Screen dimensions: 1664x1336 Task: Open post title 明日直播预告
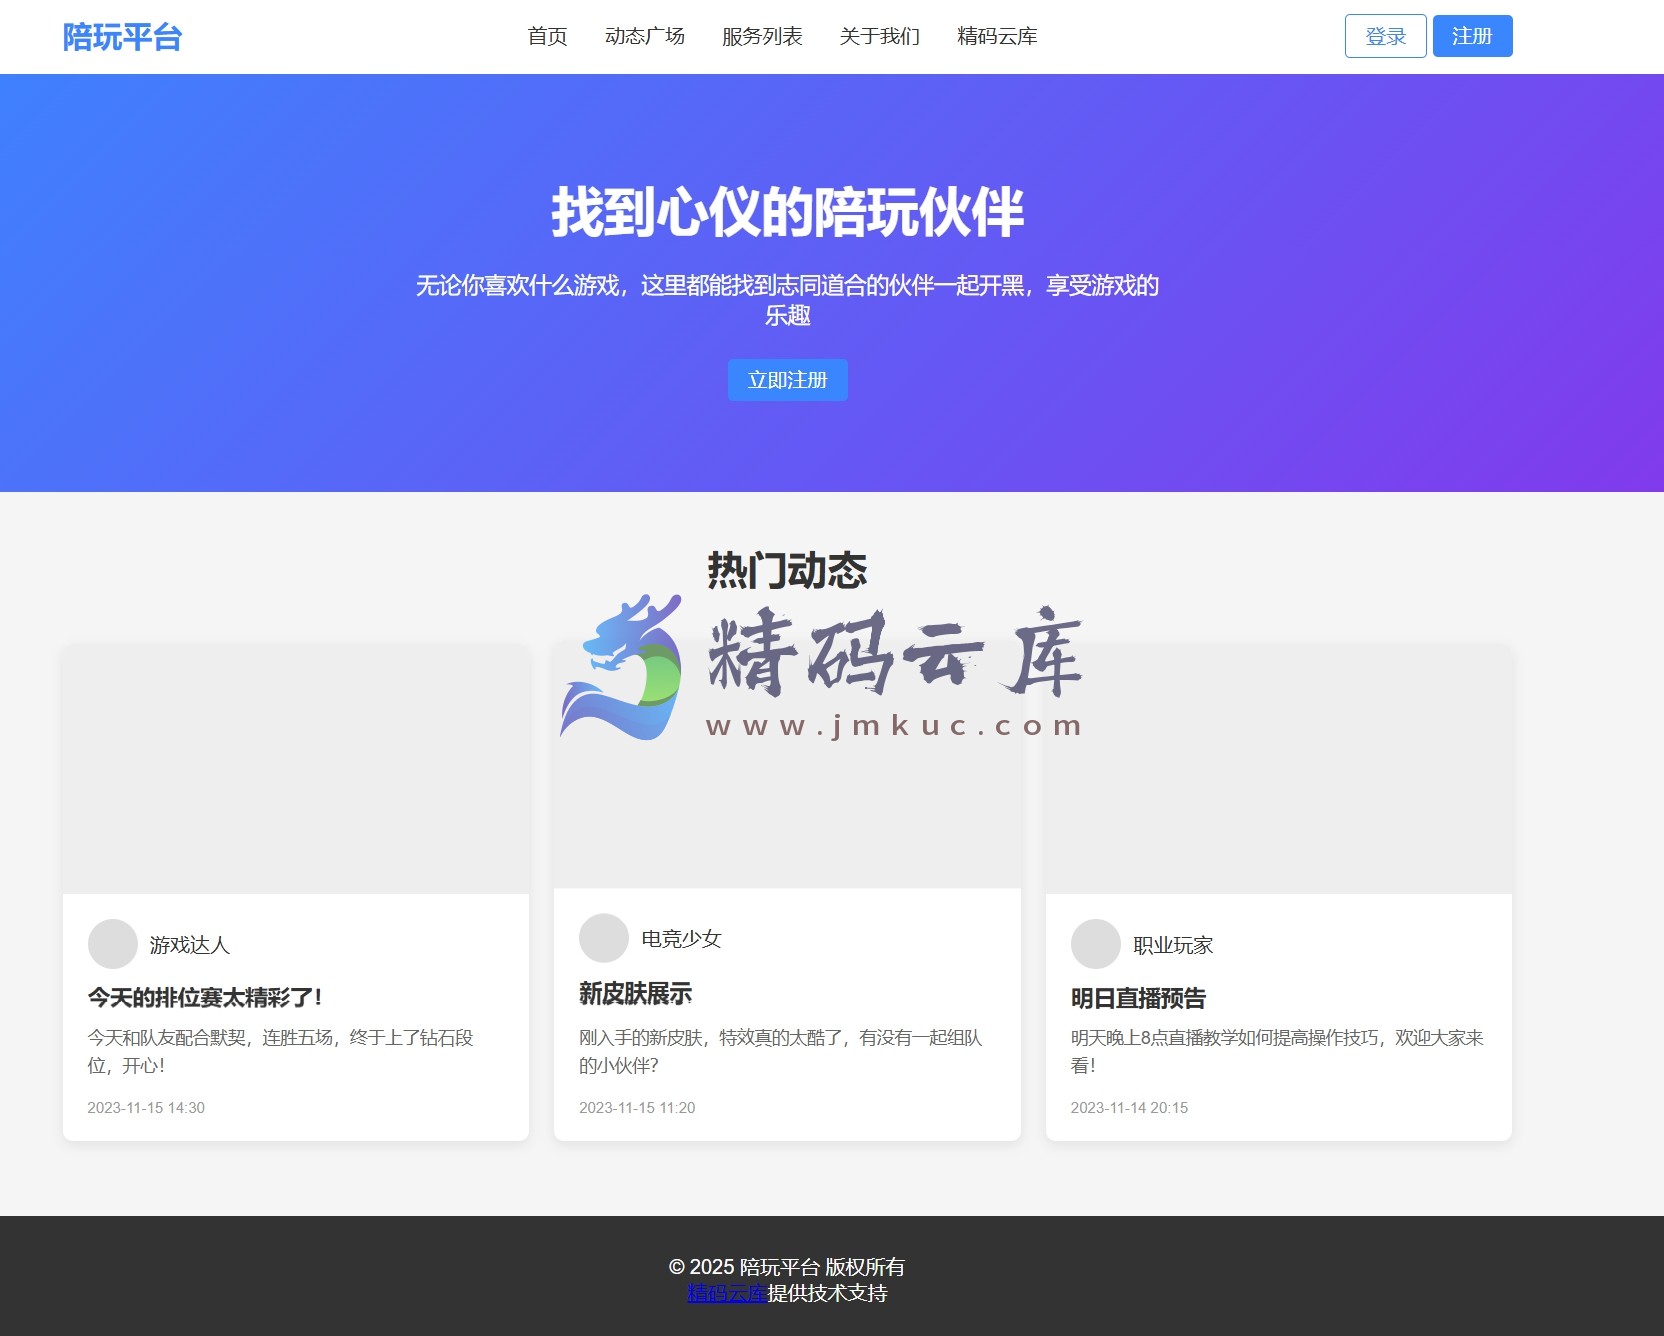[x=1138, y=998]
